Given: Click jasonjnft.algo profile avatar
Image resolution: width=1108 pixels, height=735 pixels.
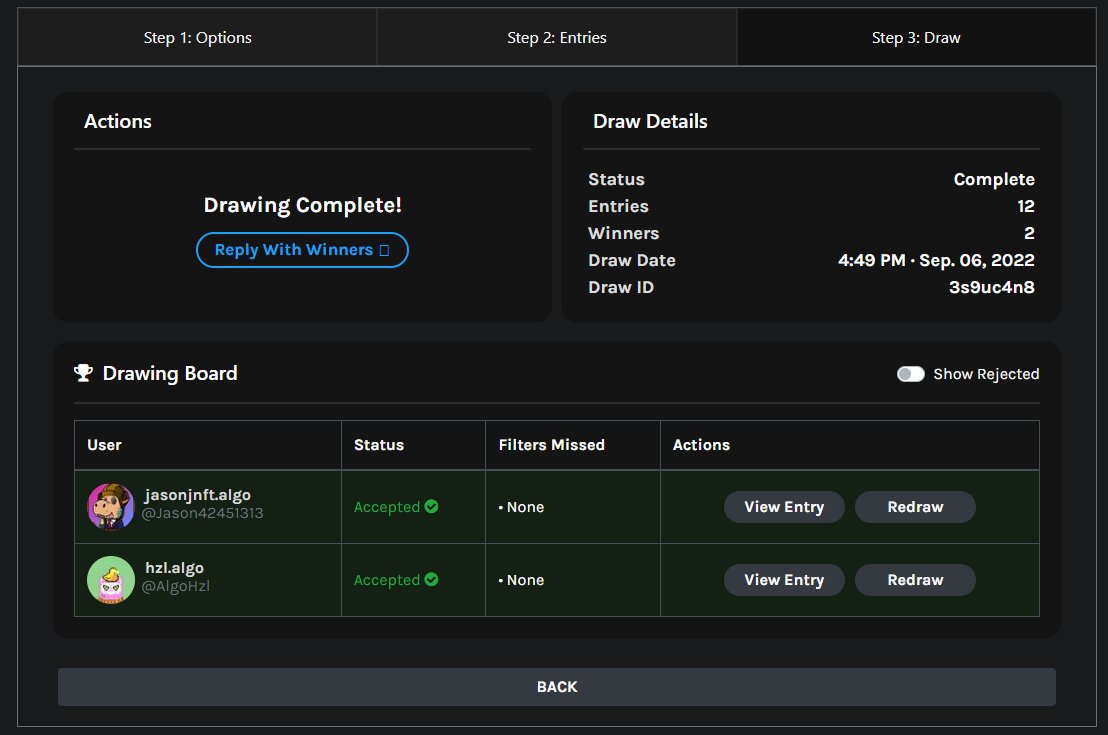Looking at the screenshot, I should (111, 507).
